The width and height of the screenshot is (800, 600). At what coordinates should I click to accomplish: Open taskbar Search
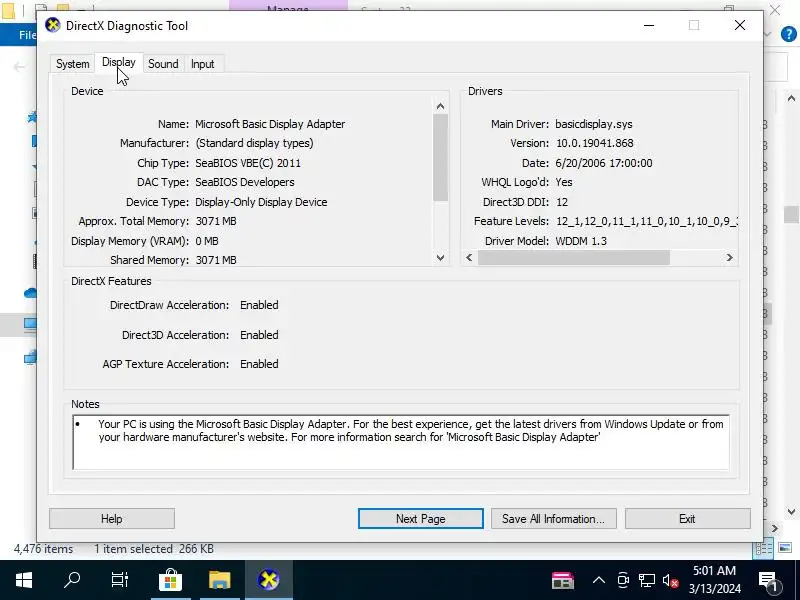click(x=72, y=580)
